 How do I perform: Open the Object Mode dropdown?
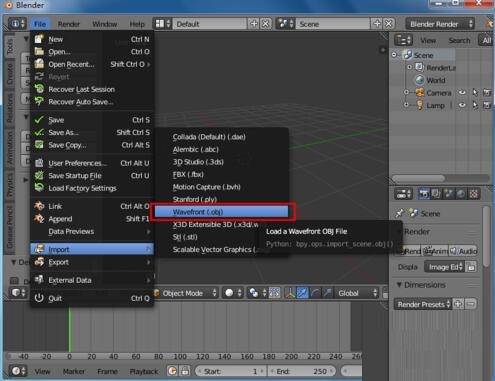pos(186,293)
